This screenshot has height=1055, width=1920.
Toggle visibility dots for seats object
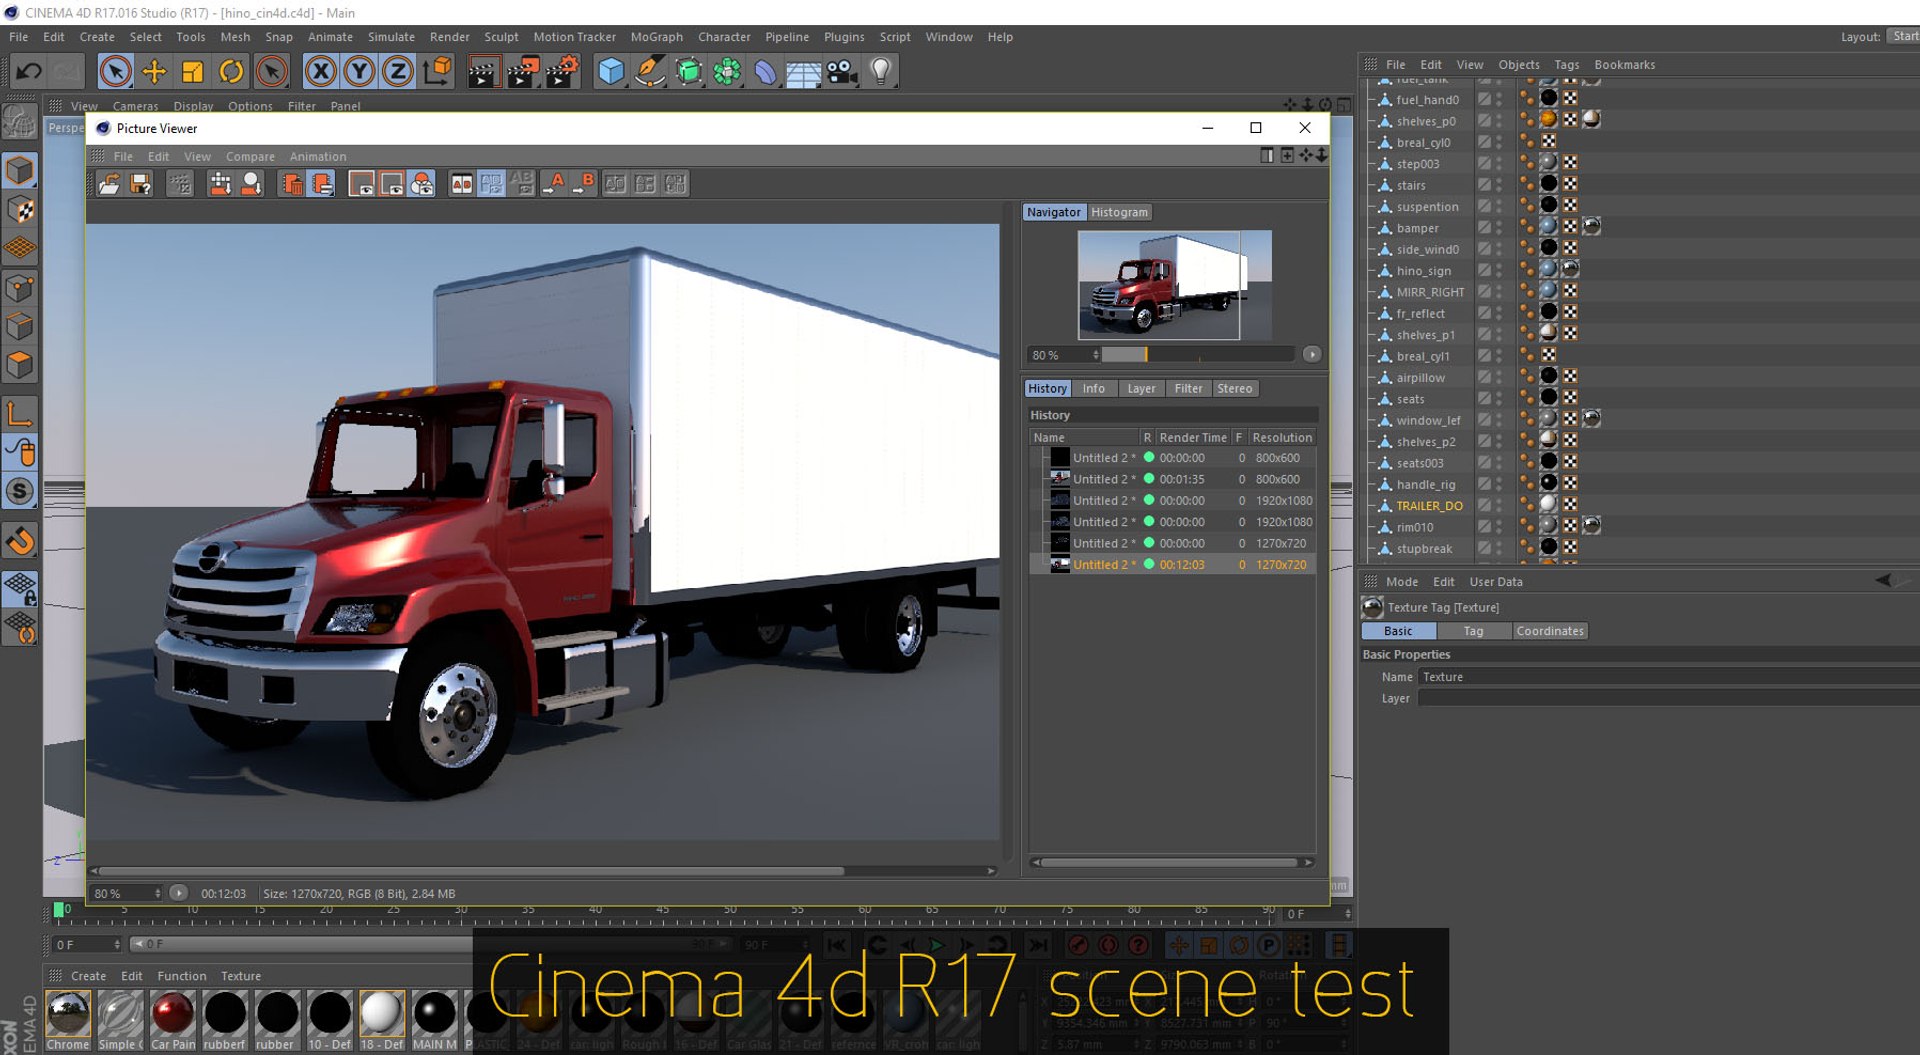[1499, 399]
